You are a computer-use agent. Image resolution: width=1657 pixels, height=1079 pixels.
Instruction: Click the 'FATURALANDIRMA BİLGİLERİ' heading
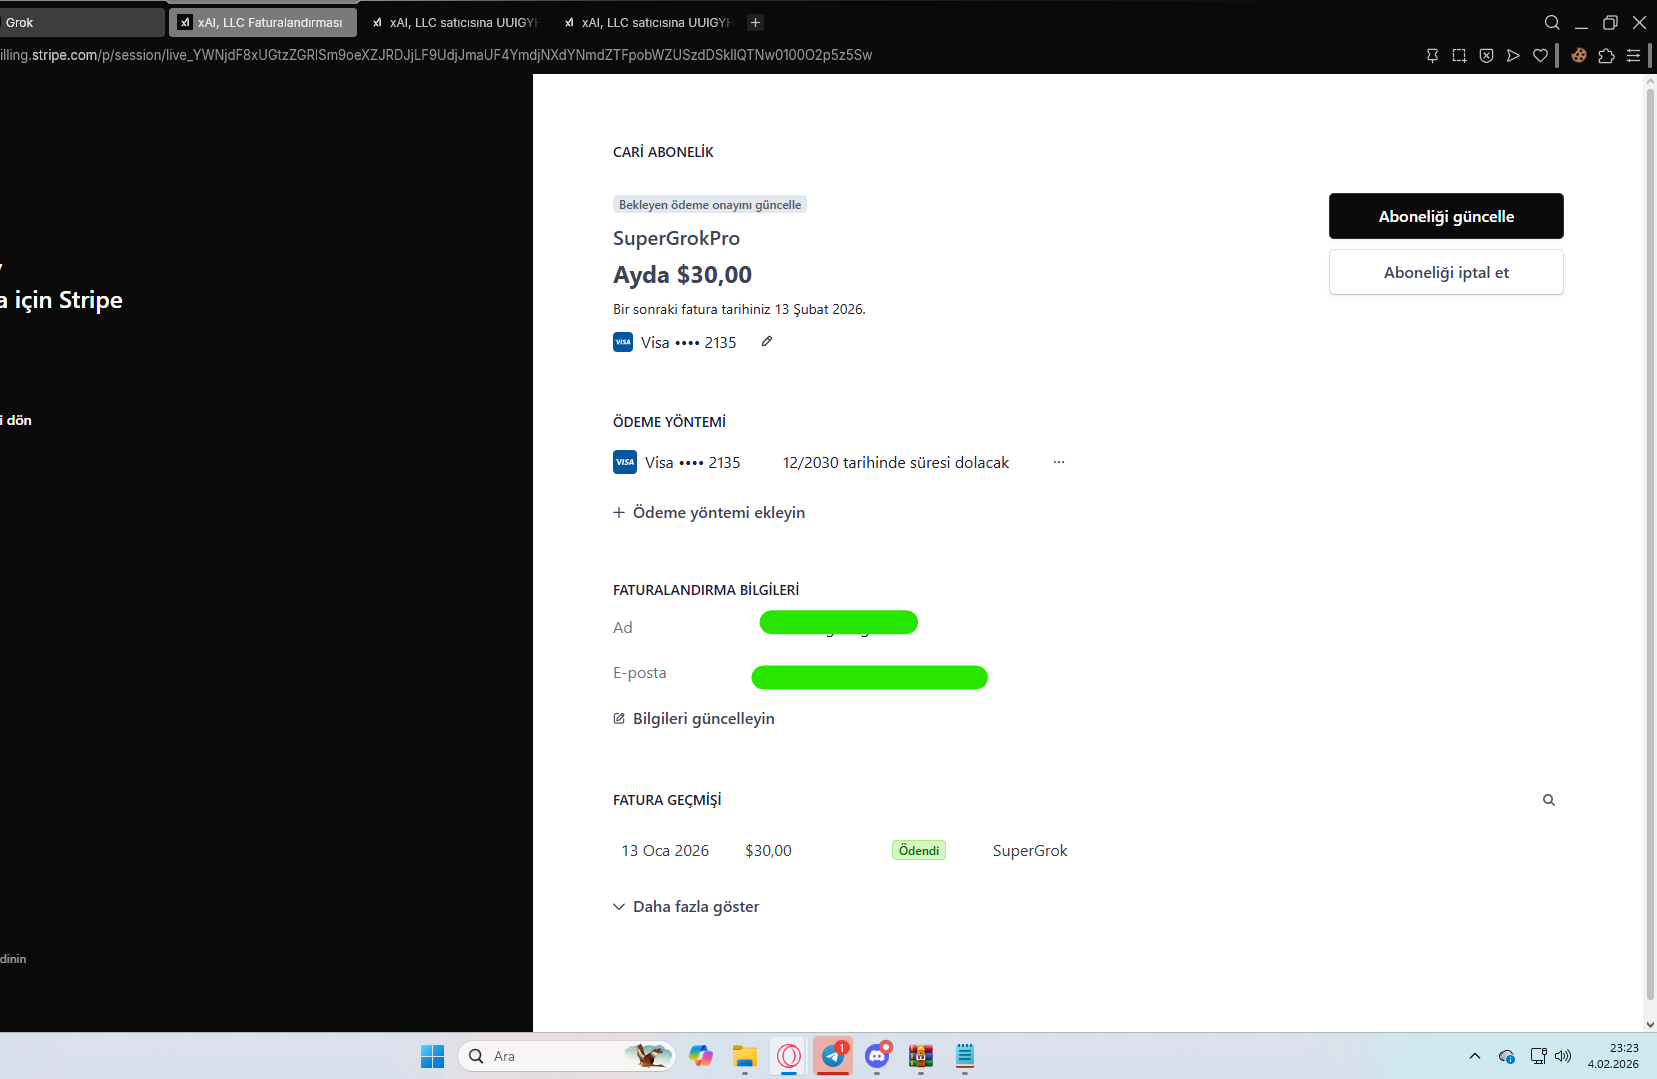(706, 590)
